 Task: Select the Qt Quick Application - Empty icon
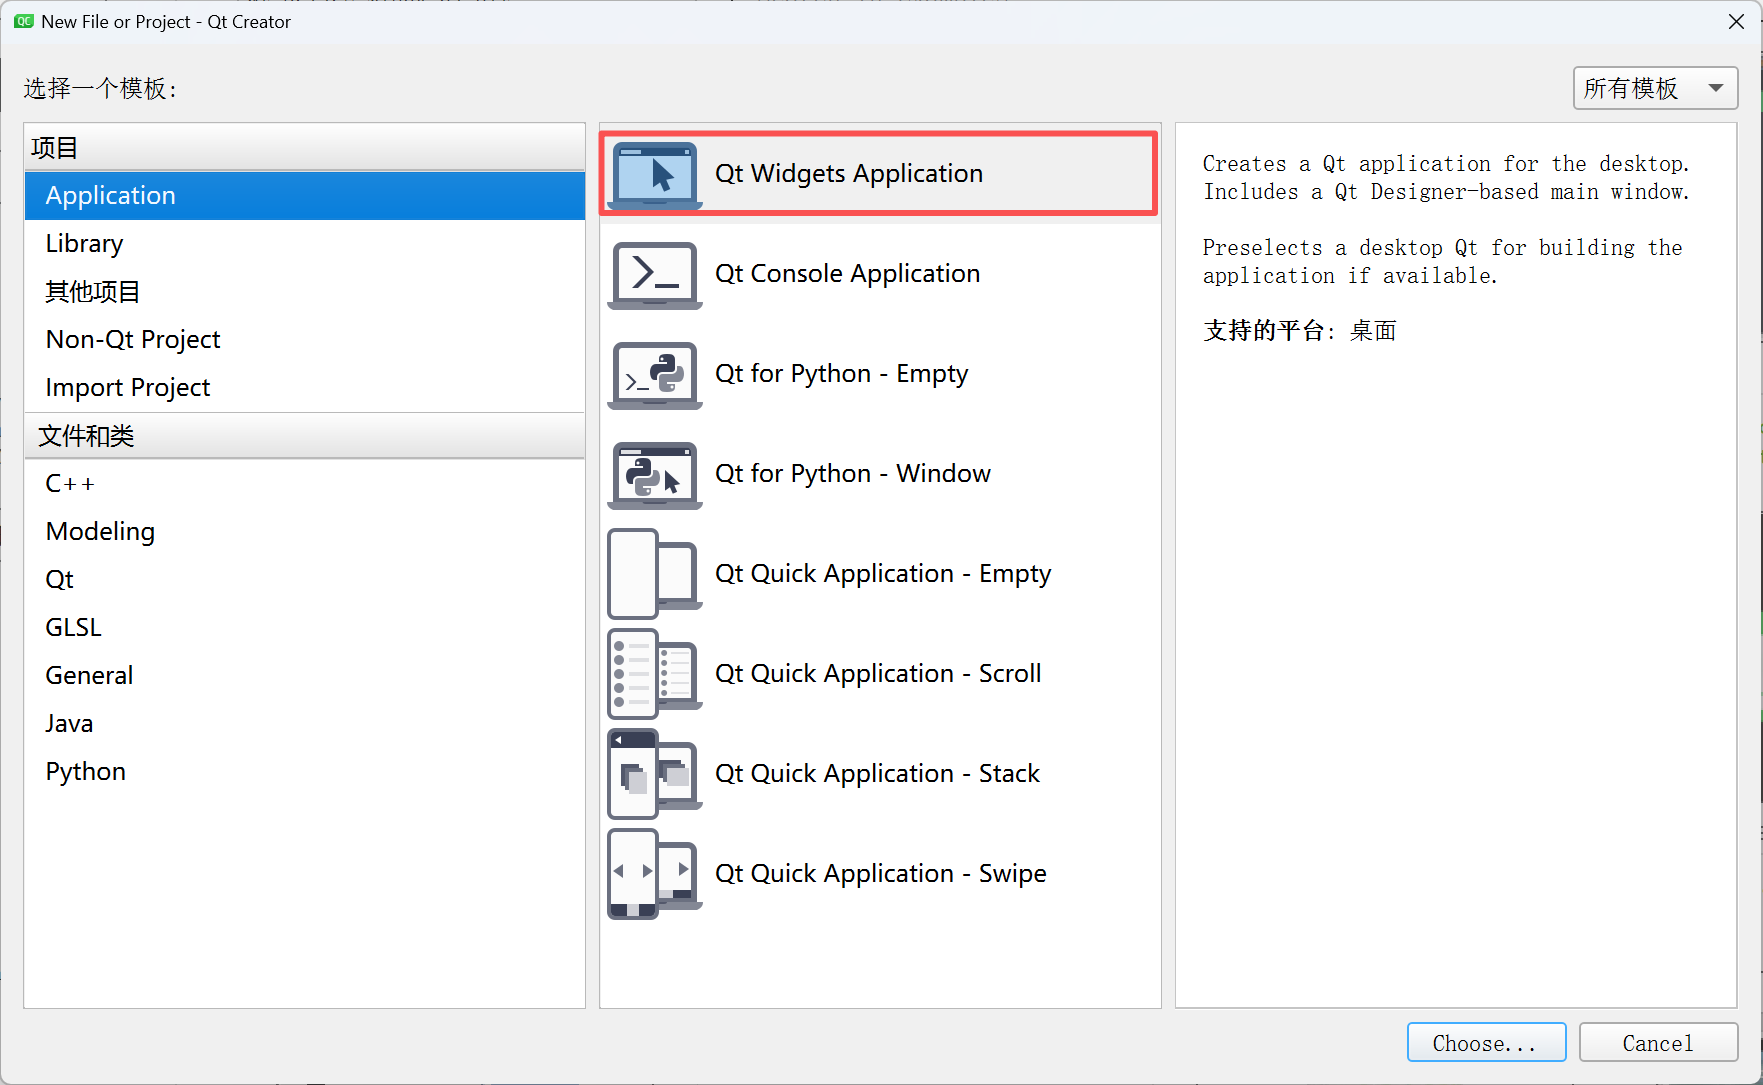pos(655,574)
